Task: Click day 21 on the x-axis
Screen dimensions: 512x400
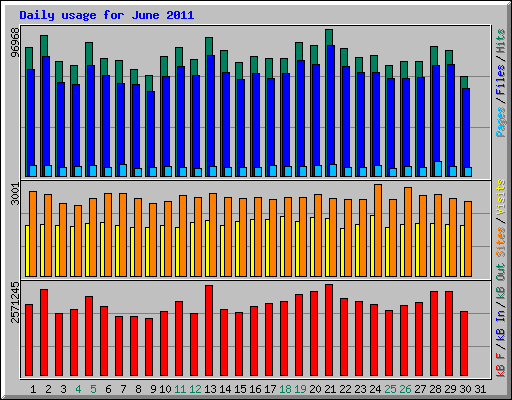Action: 330,389
